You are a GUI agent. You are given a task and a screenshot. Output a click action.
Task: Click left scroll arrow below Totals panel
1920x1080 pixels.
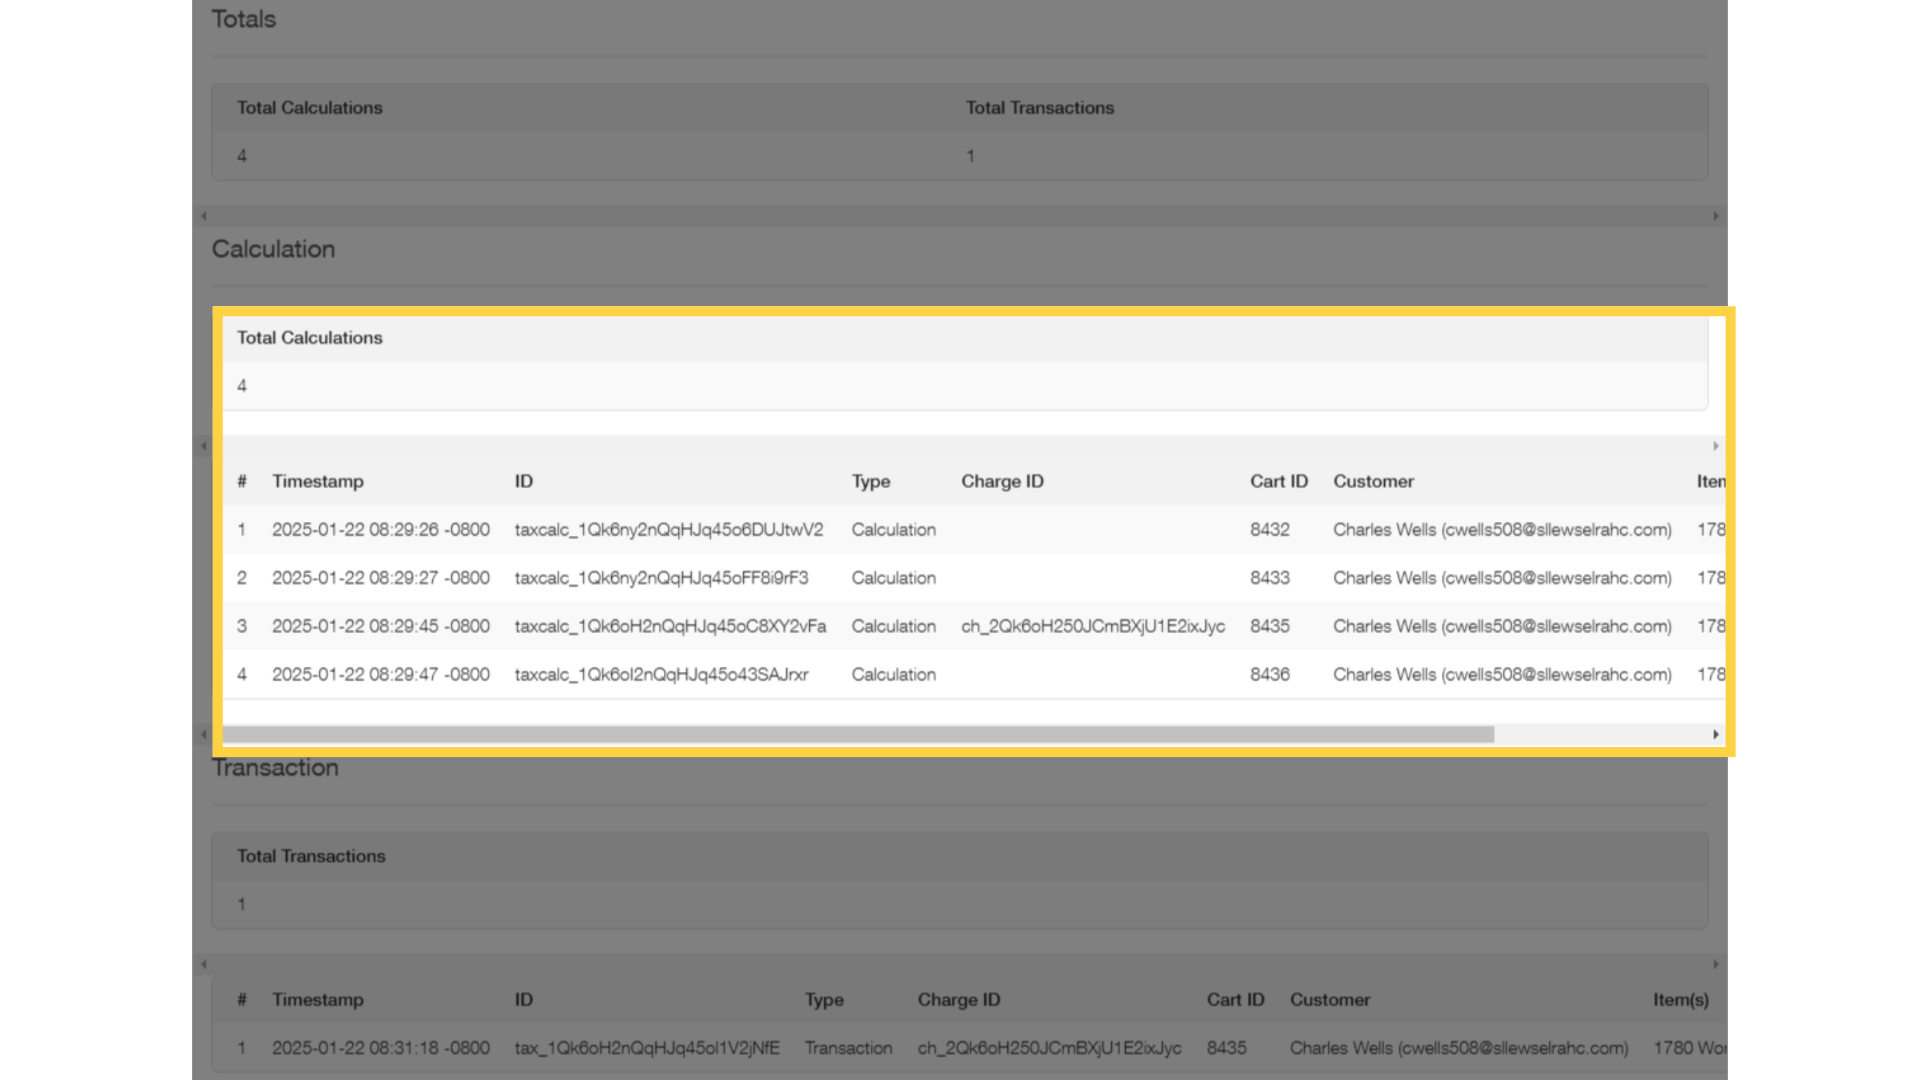coord(204,216)
